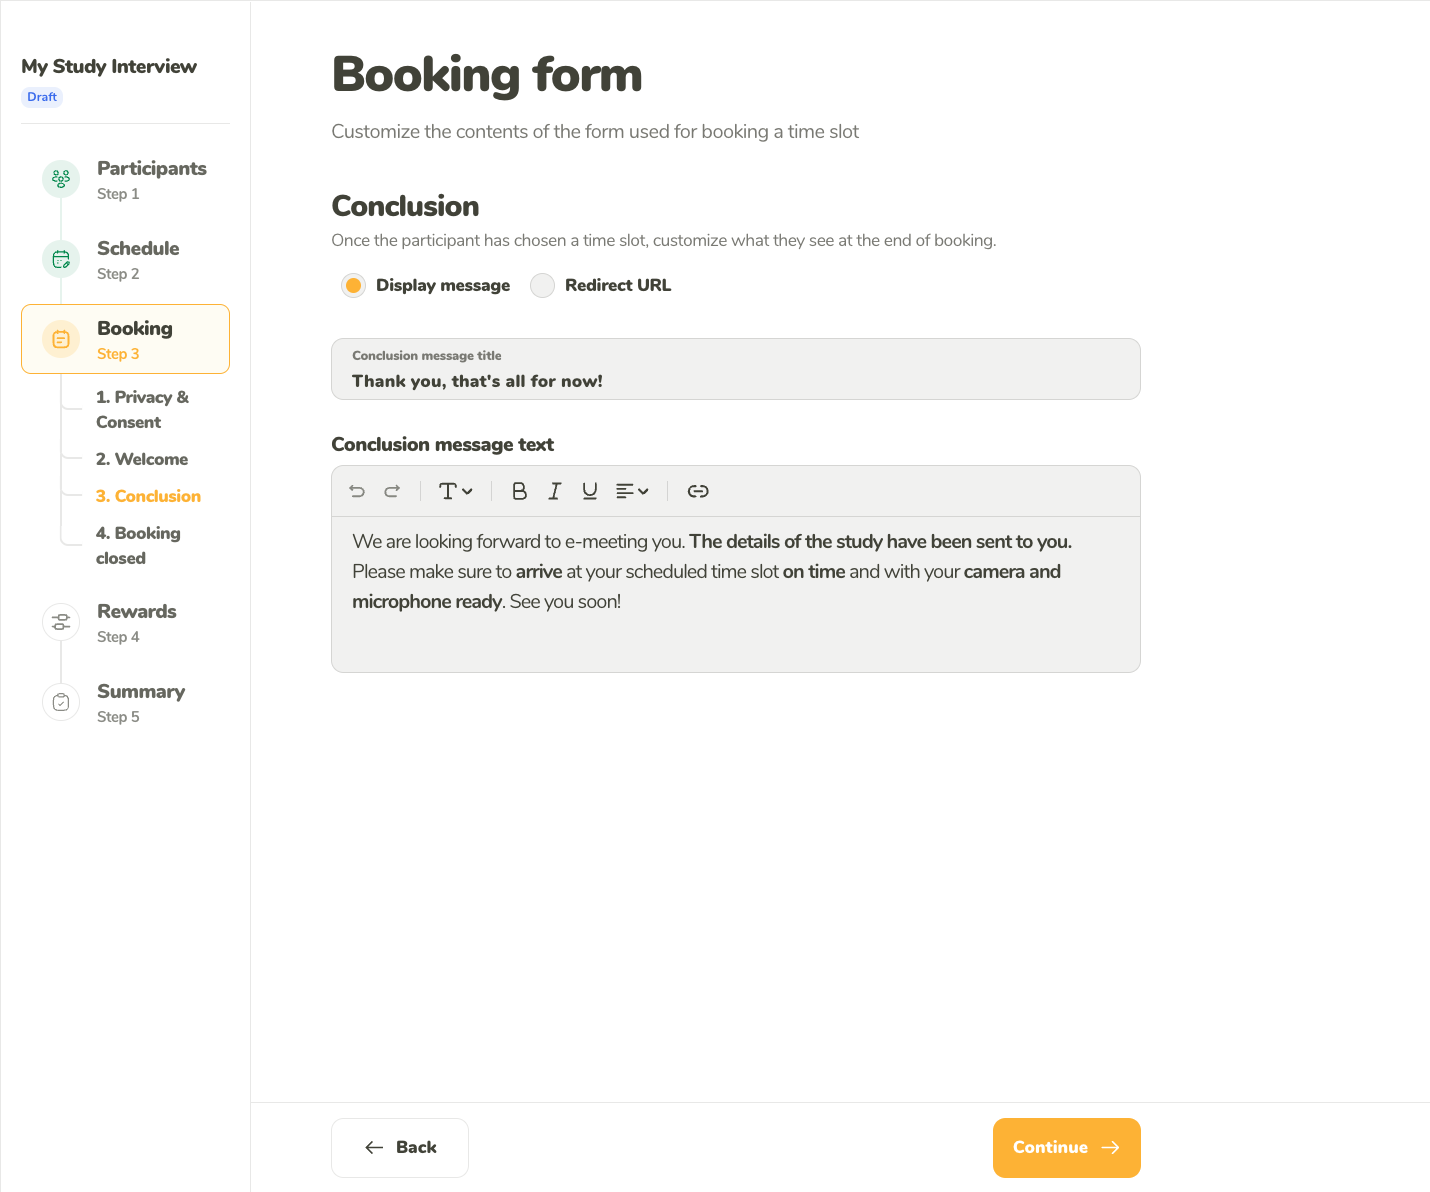The height and width of the screenshot is (1192, 1430).
Task: Select the Display message radio button
Action: (353, 286)
